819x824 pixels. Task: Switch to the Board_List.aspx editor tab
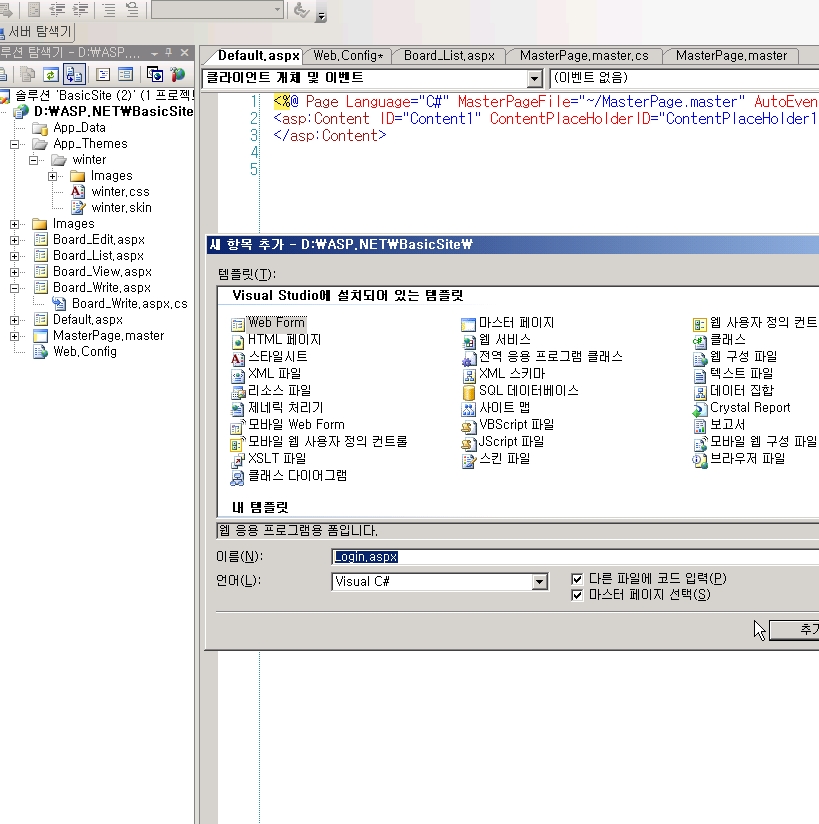coord(449,56)
